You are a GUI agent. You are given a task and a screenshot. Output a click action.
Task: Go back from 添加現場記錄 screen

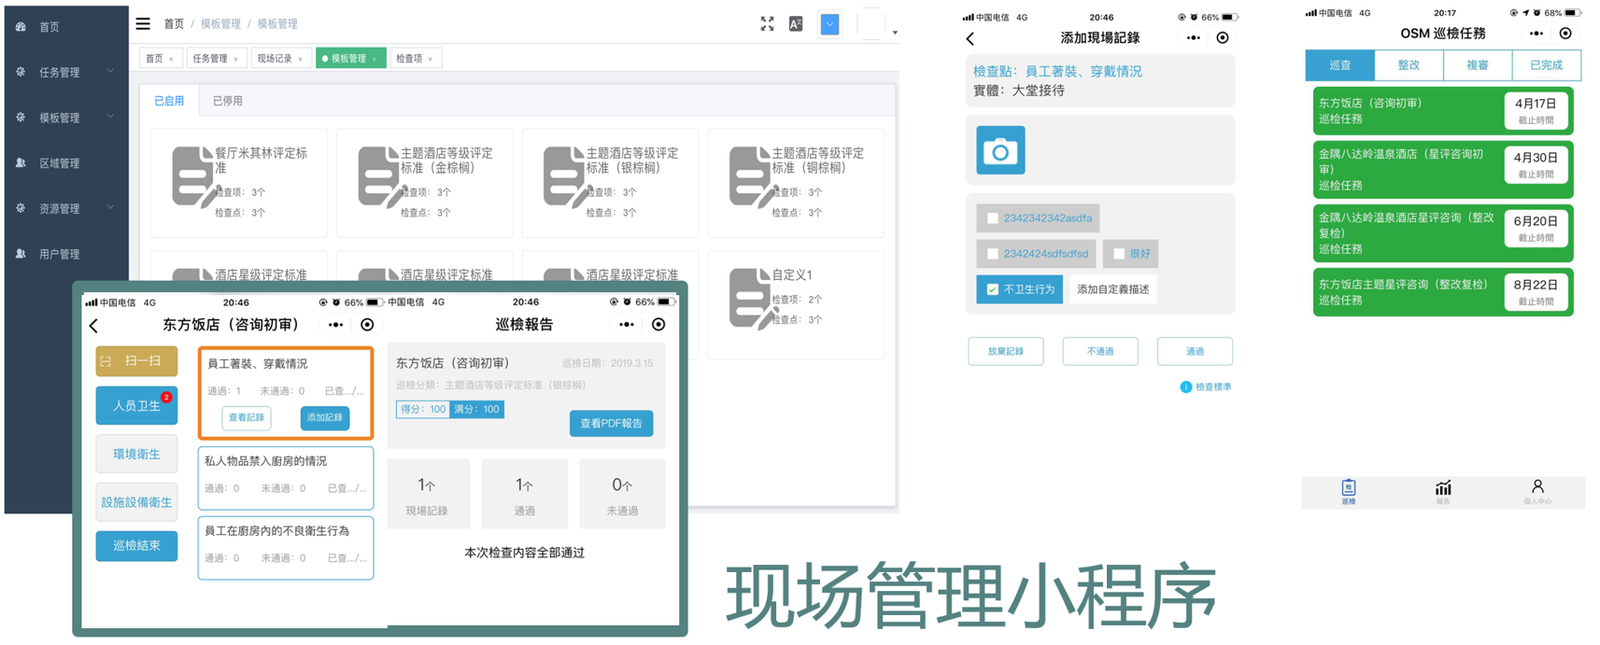[970, 38]
